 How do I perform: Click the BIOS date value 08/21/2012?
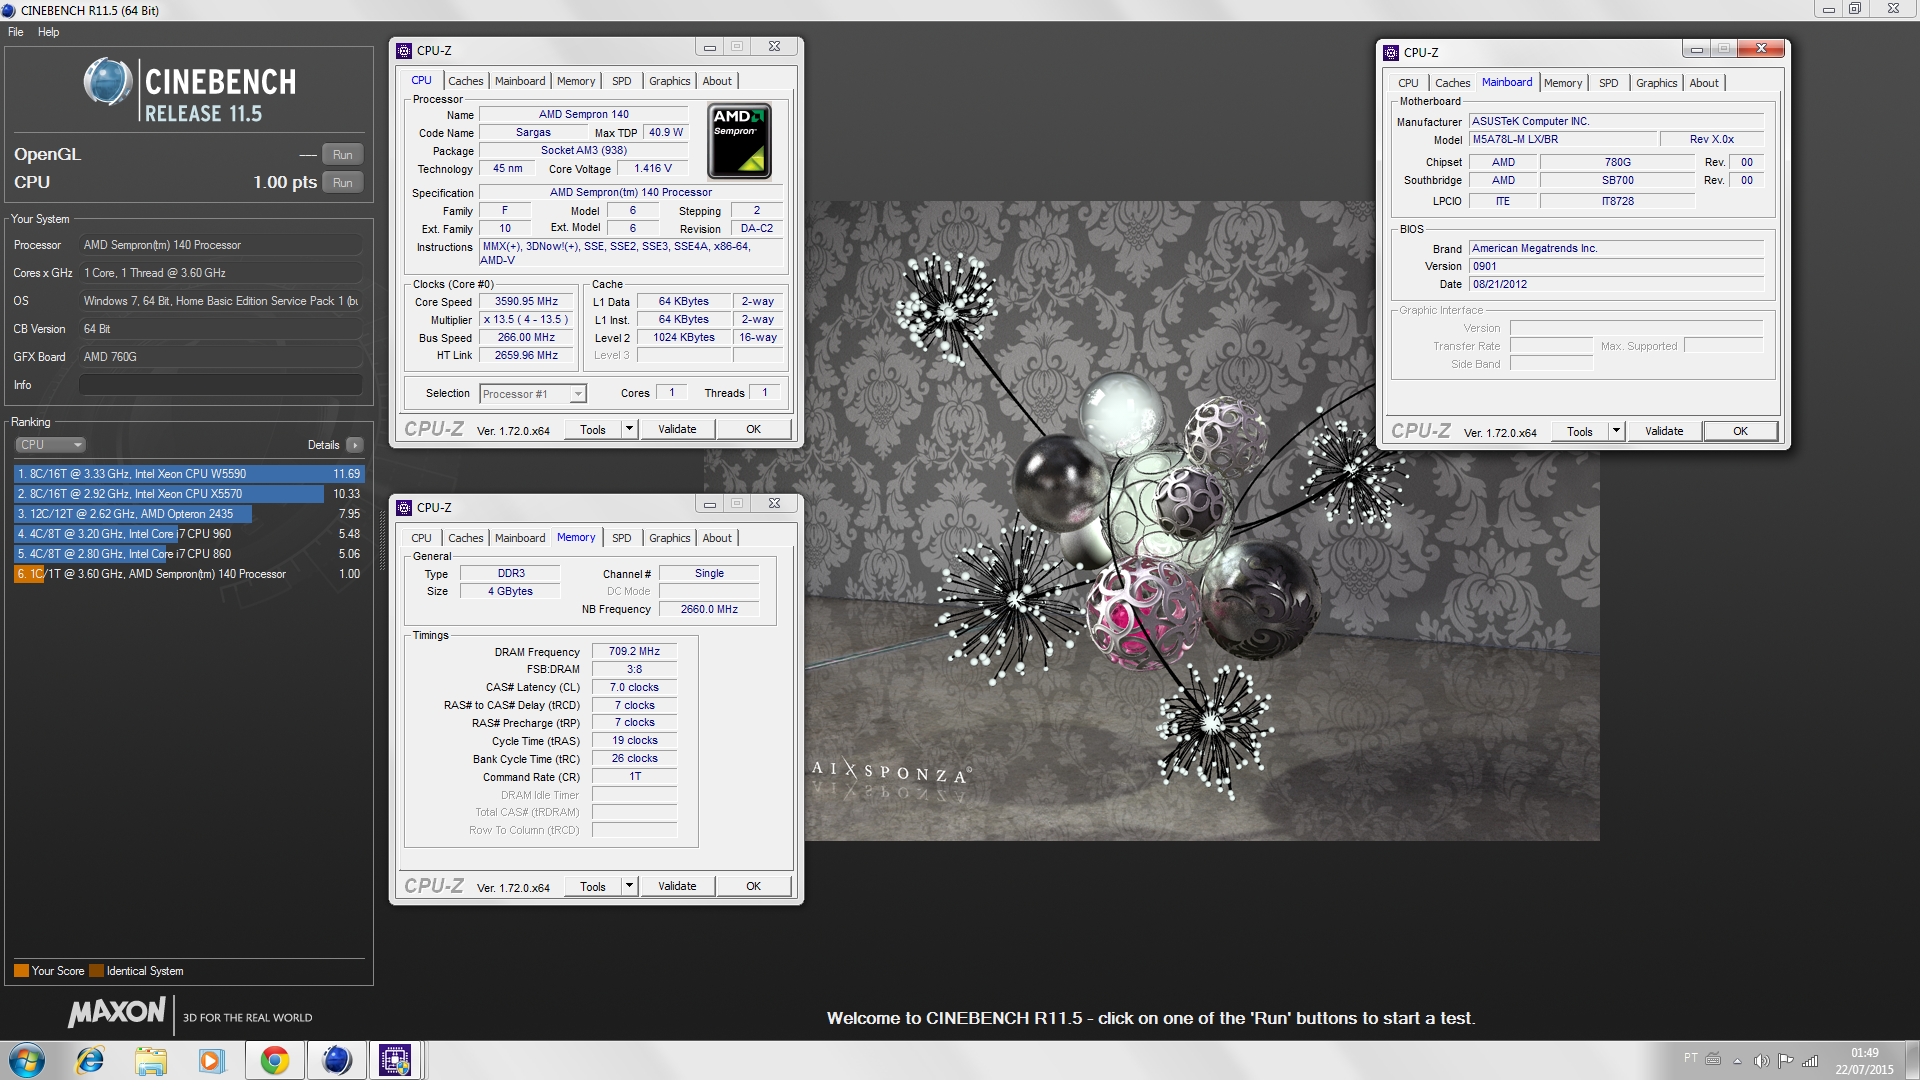pyautogui.click(x=1616, y=285)
